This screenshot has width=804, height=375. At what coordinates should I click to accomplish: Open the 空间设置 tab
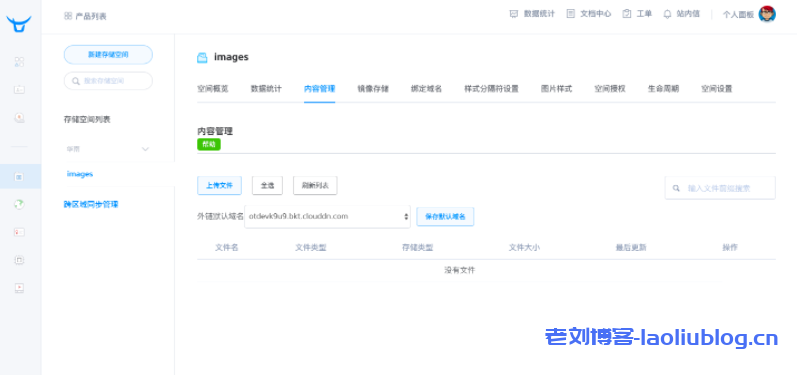point(716,89)
